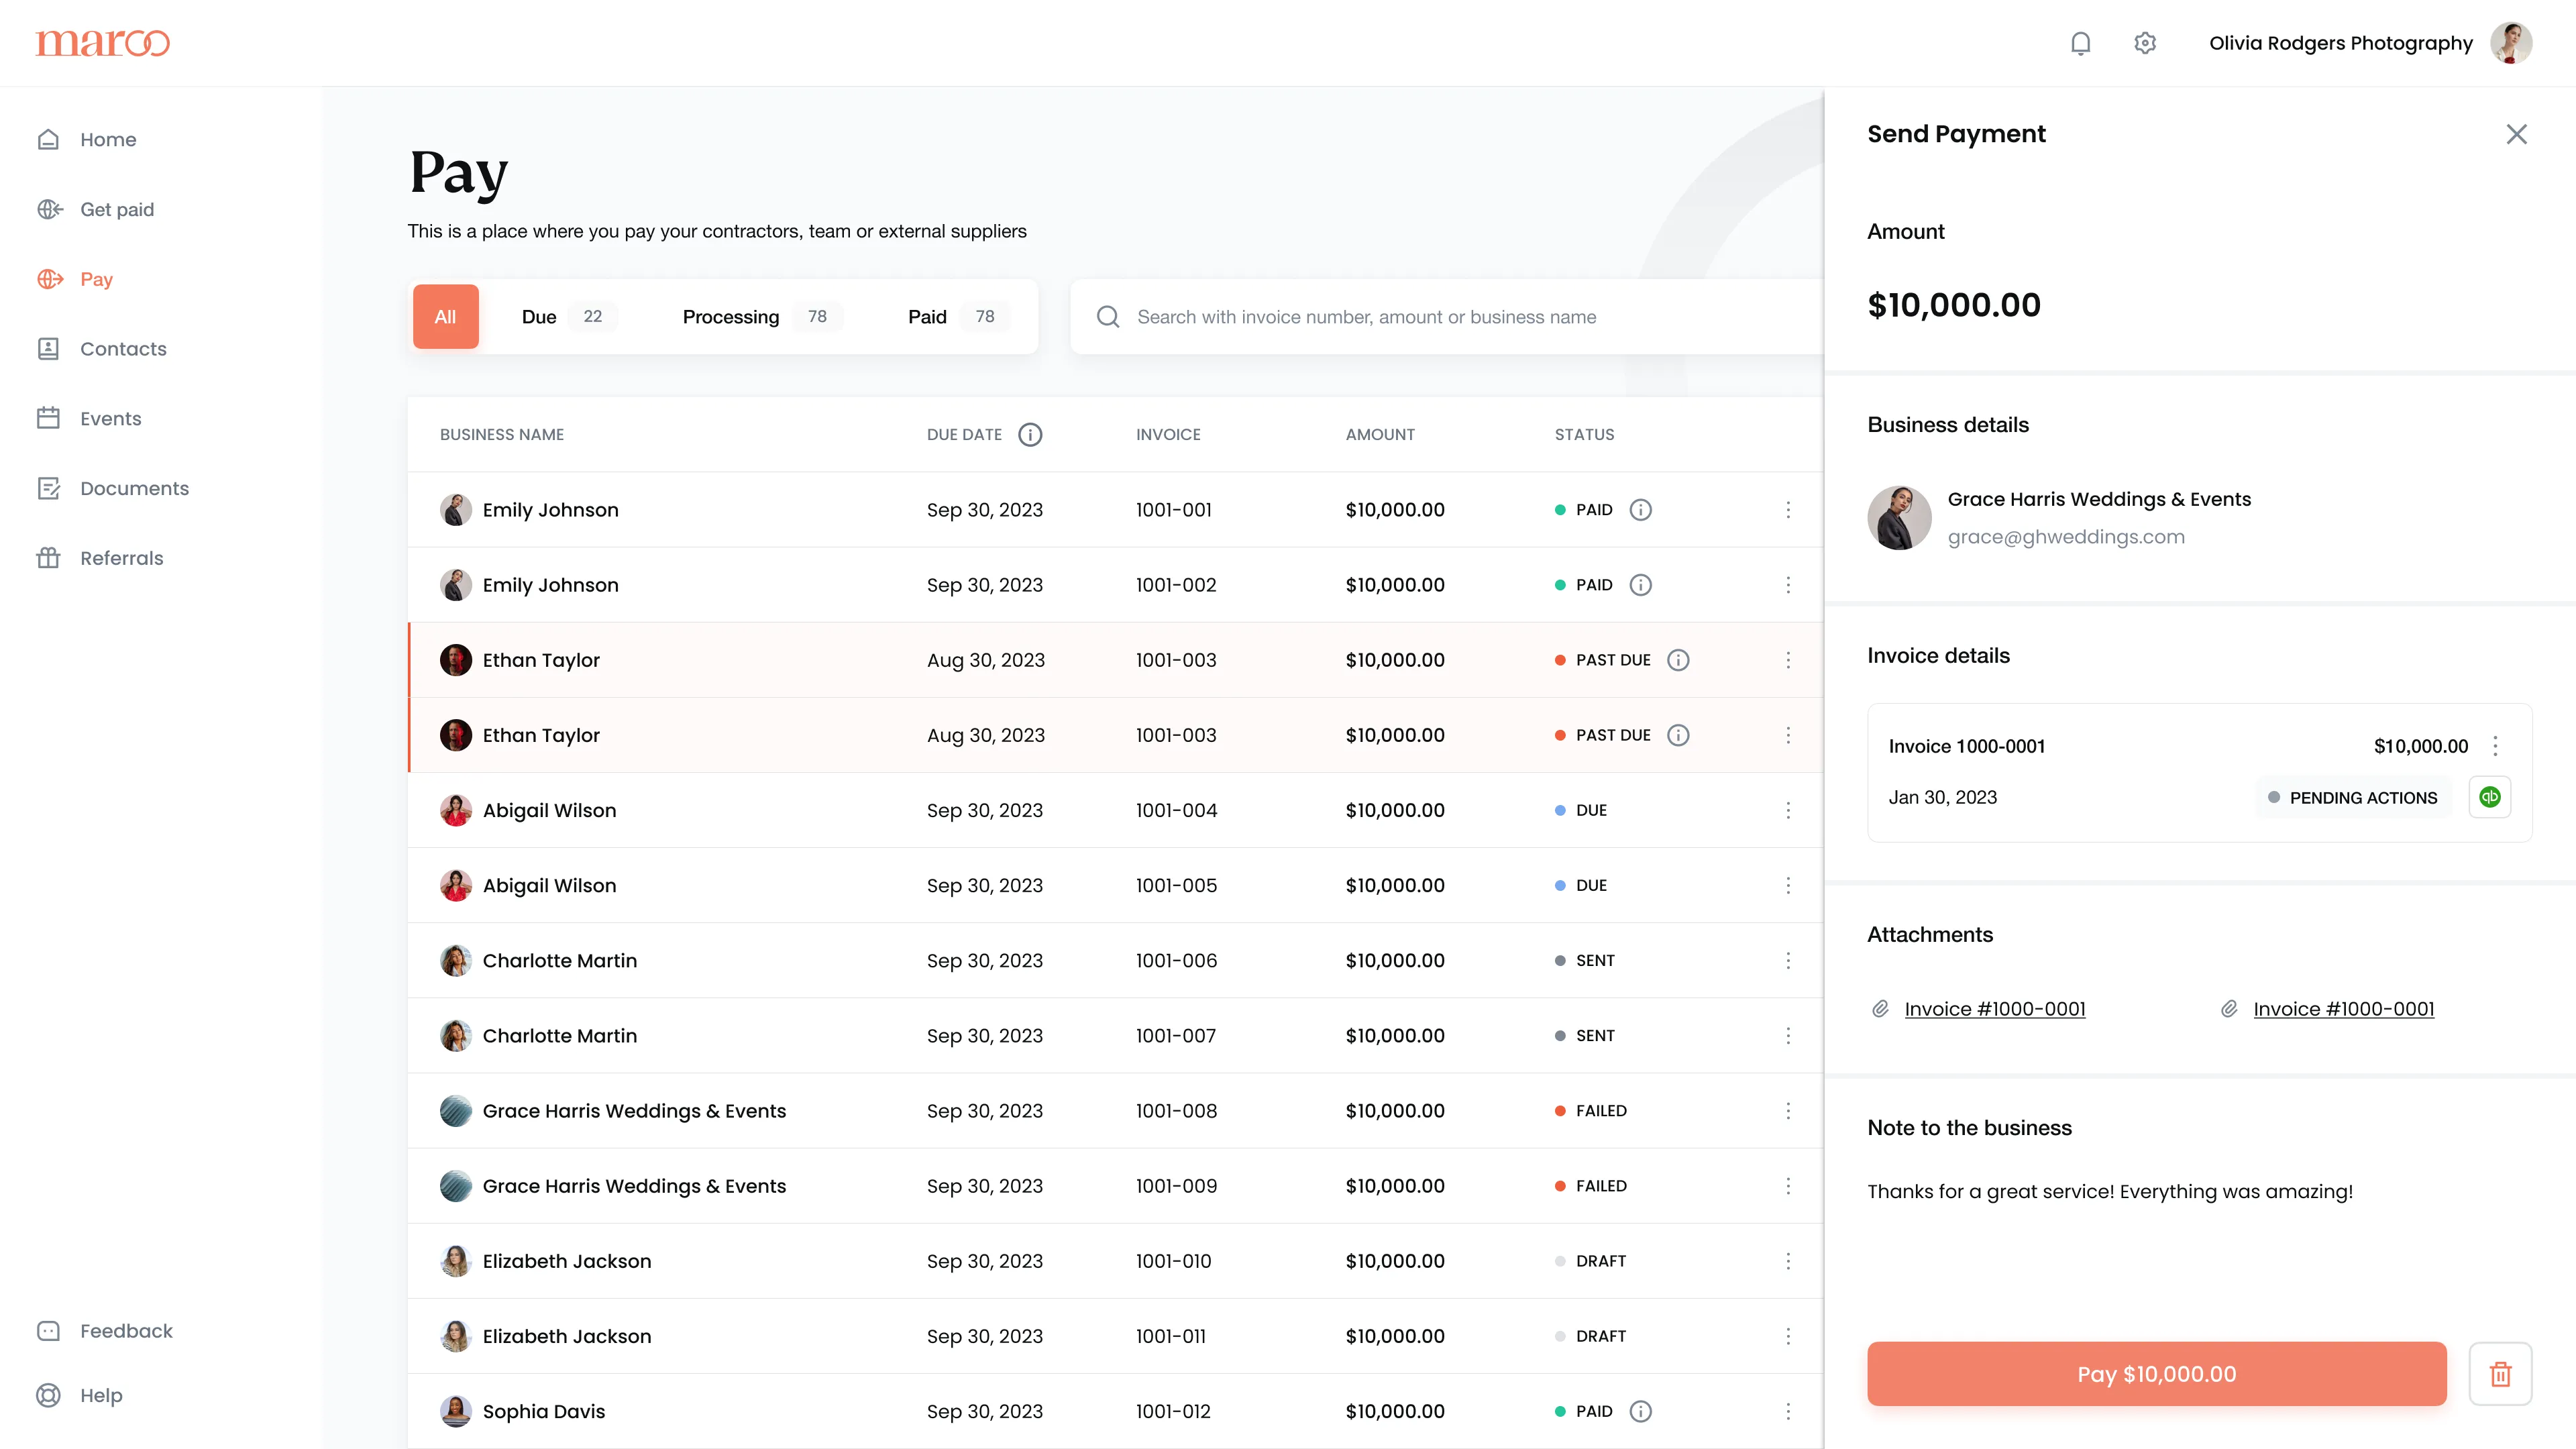Click the QuickBooks icon on invoice card
This screenshot has height=1449, width=2576.
[x=2489, y=797]
